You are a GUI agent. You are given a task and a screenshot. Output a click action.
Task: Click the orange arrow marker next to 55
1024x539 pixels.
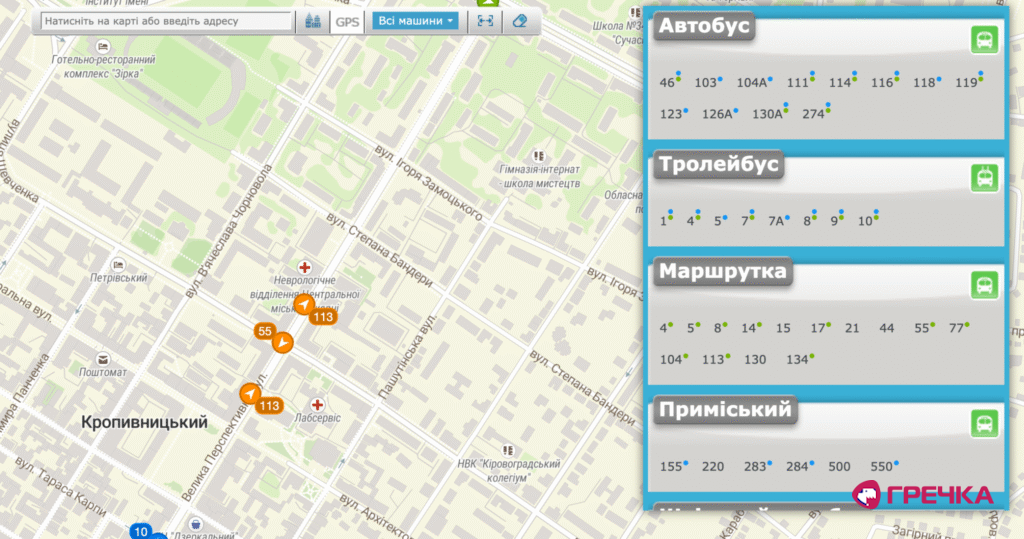click(283, 342)
